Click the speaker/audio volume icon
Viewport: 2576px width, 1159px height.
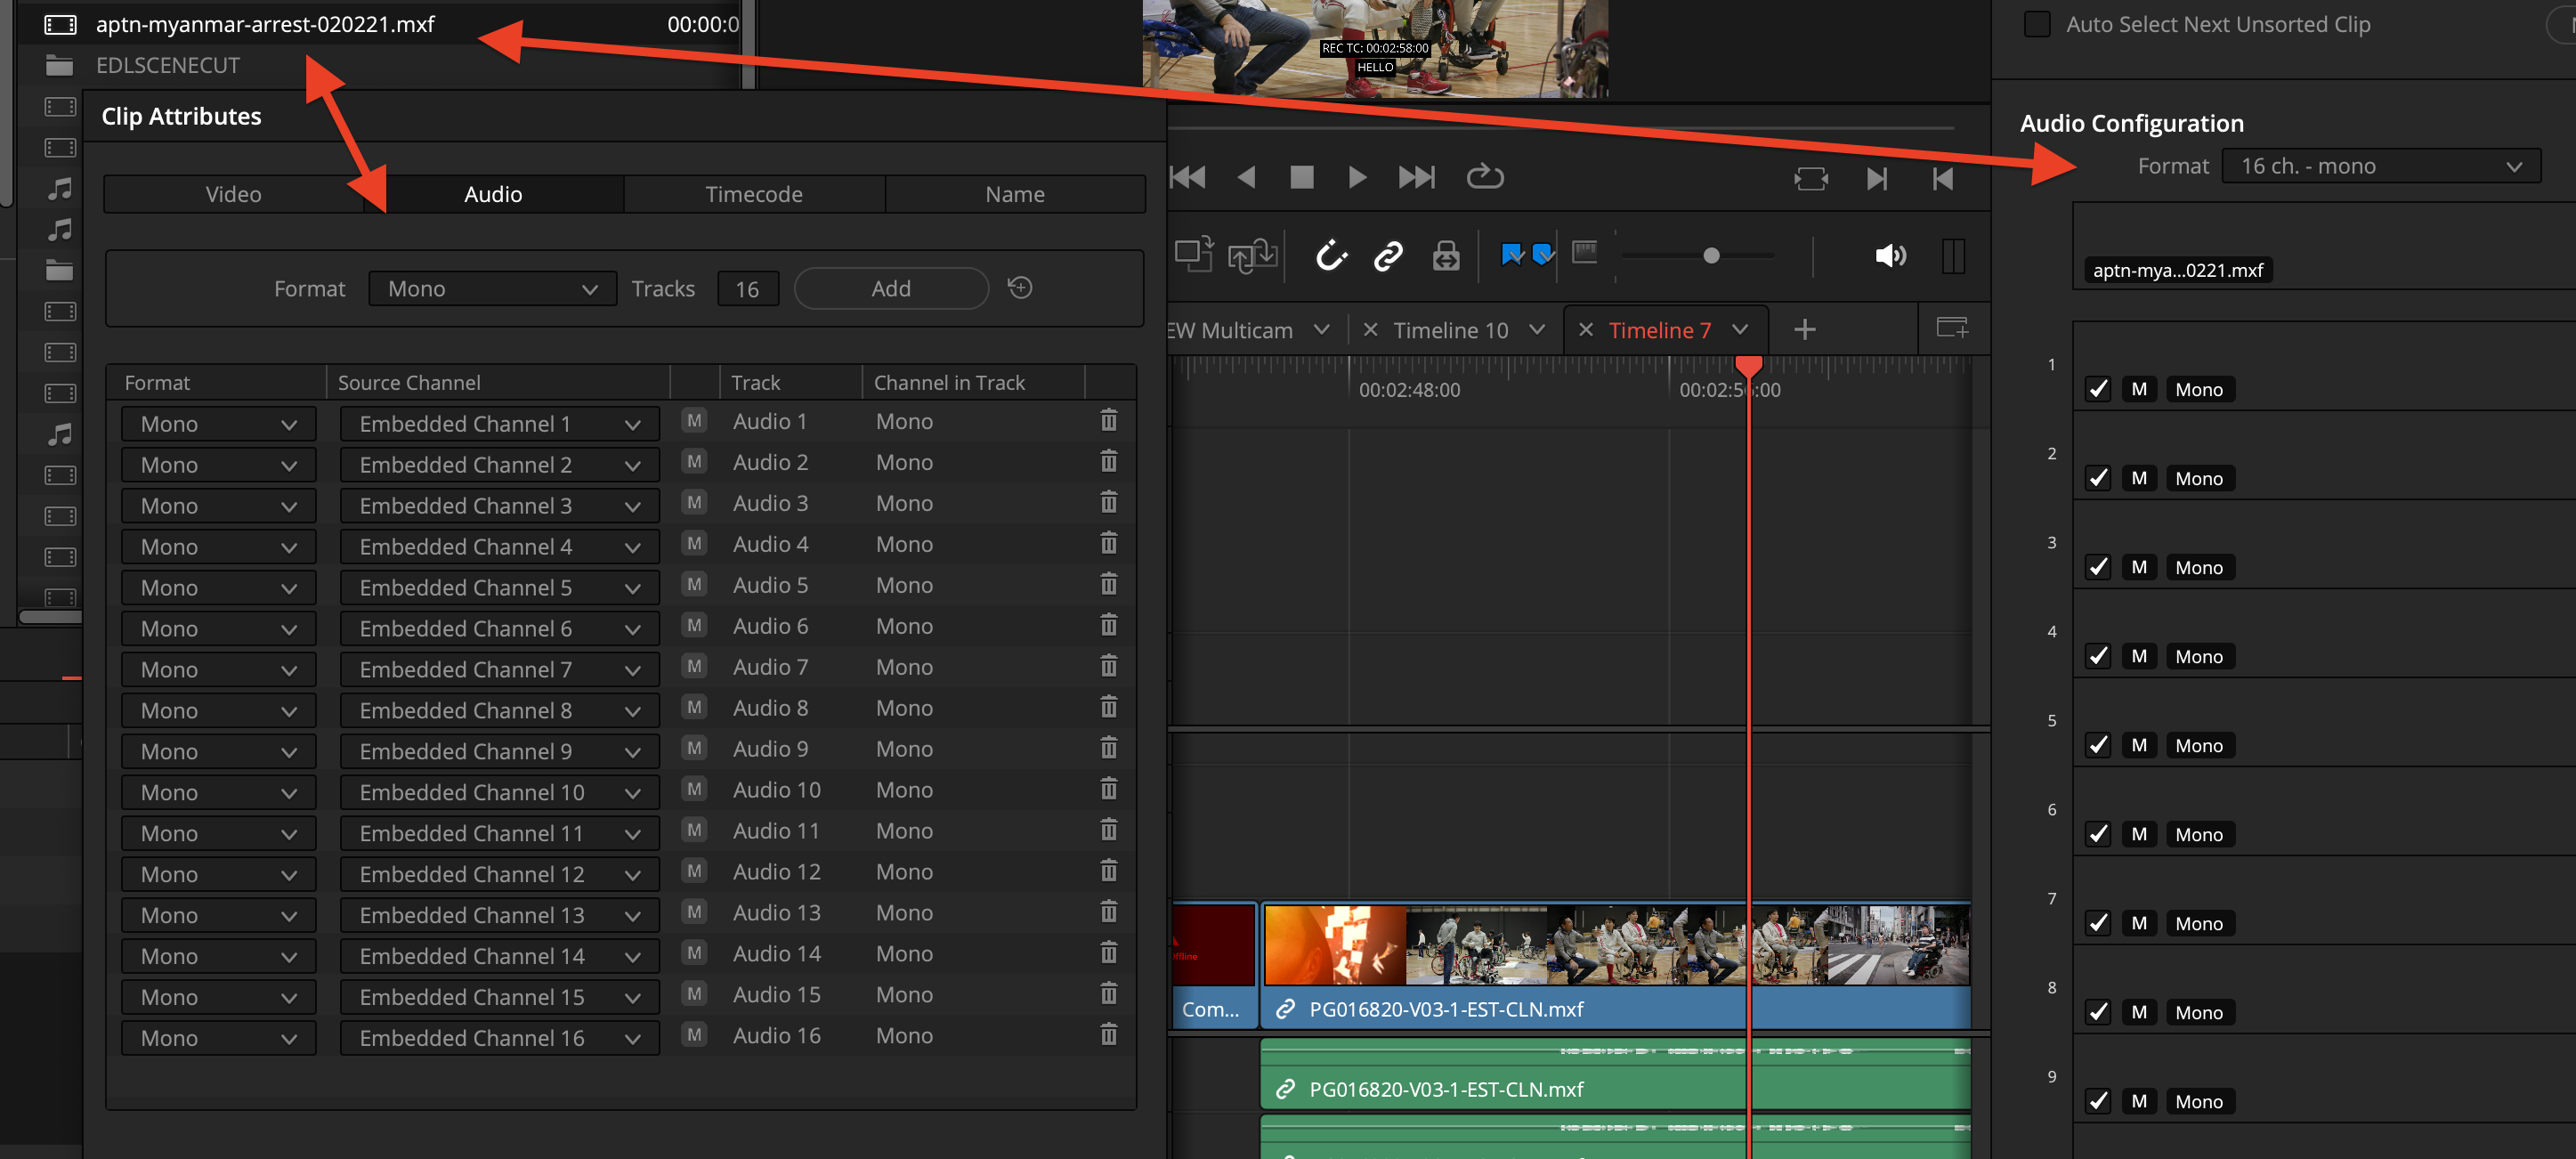point(1891,255)
